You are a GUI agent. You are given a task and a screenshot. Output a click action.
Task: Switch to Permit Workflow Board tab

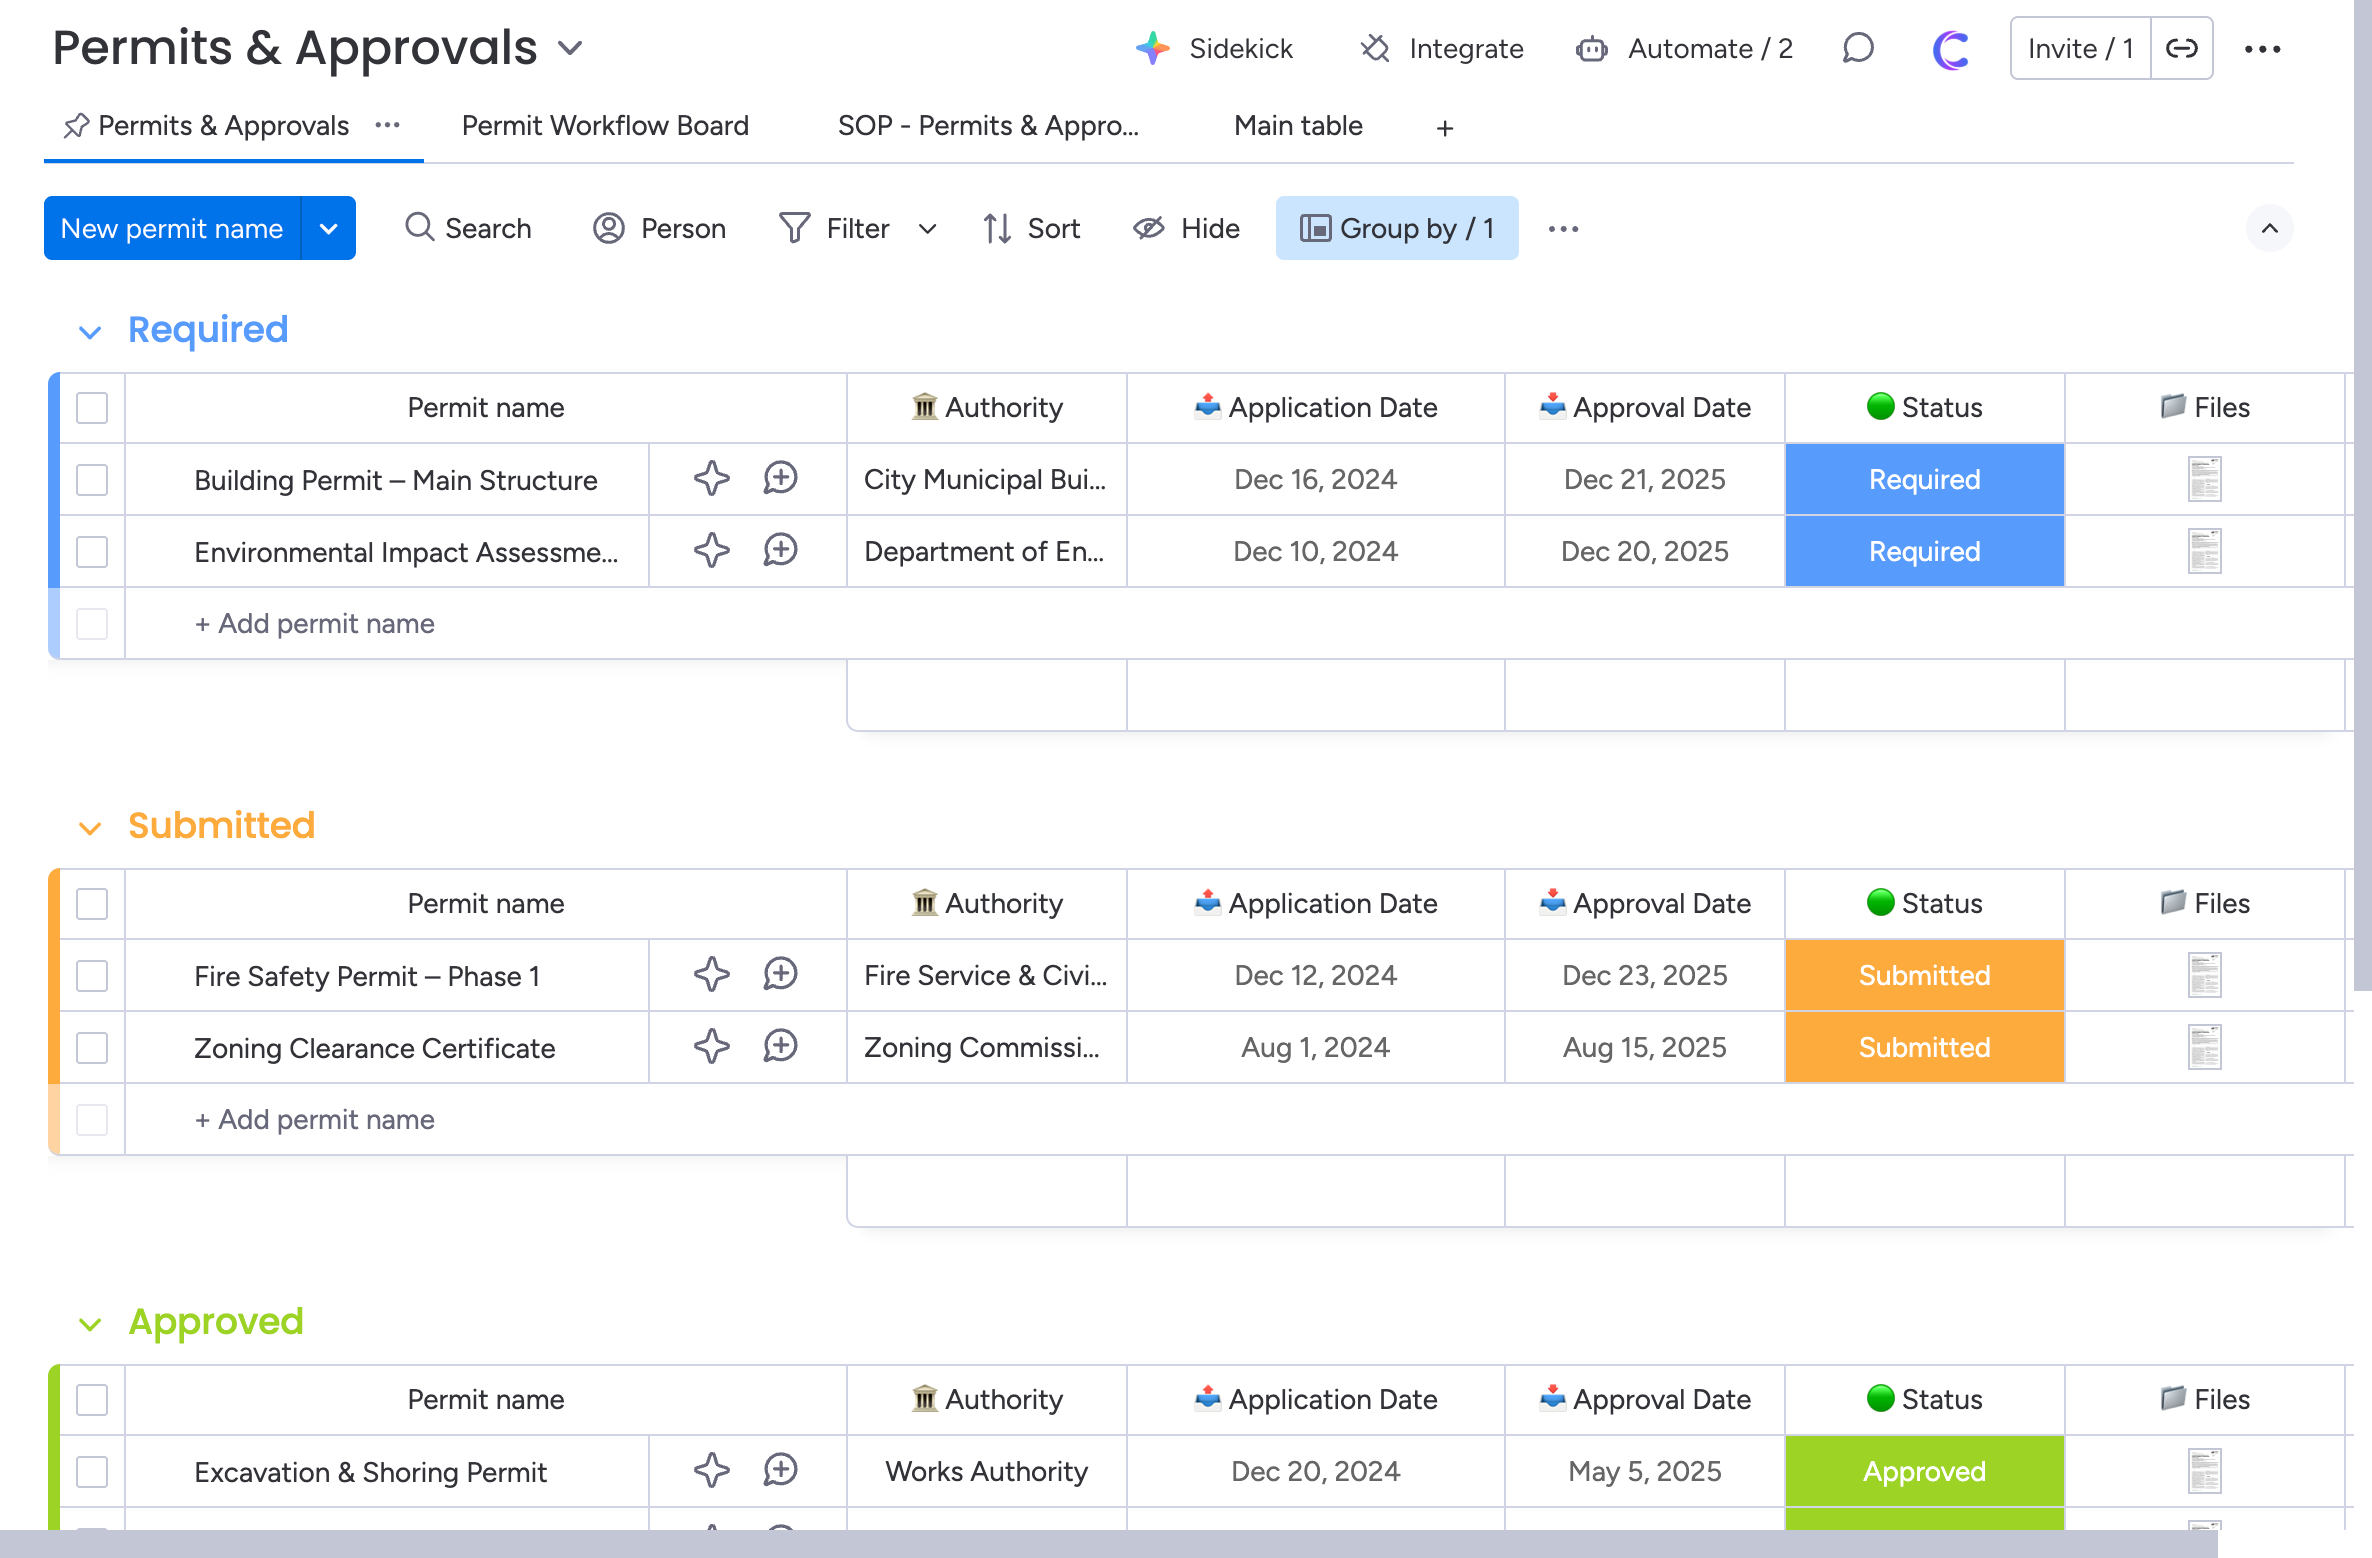click(x=605, y=126)
